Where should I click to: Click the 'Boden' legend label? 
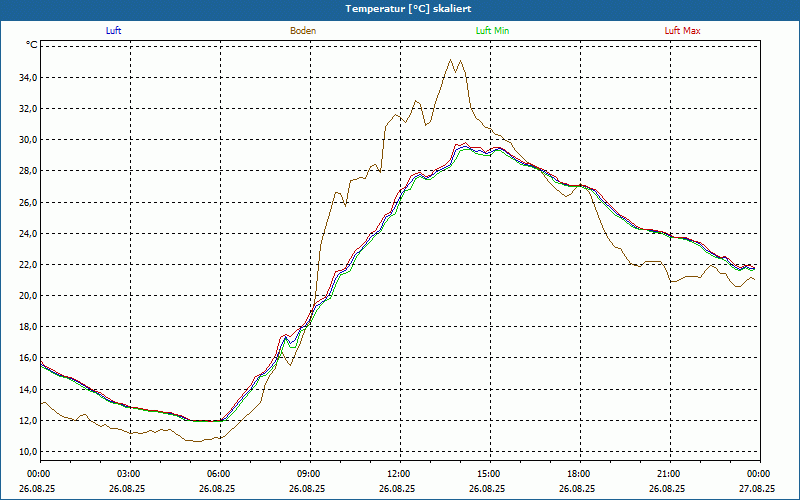click(303, 31)
